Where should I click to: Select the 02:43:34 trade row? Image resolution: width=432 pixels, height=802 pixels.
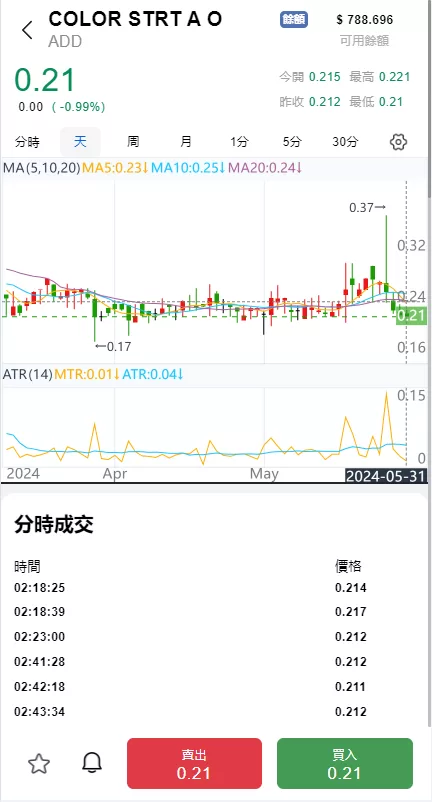coord(213,711)
